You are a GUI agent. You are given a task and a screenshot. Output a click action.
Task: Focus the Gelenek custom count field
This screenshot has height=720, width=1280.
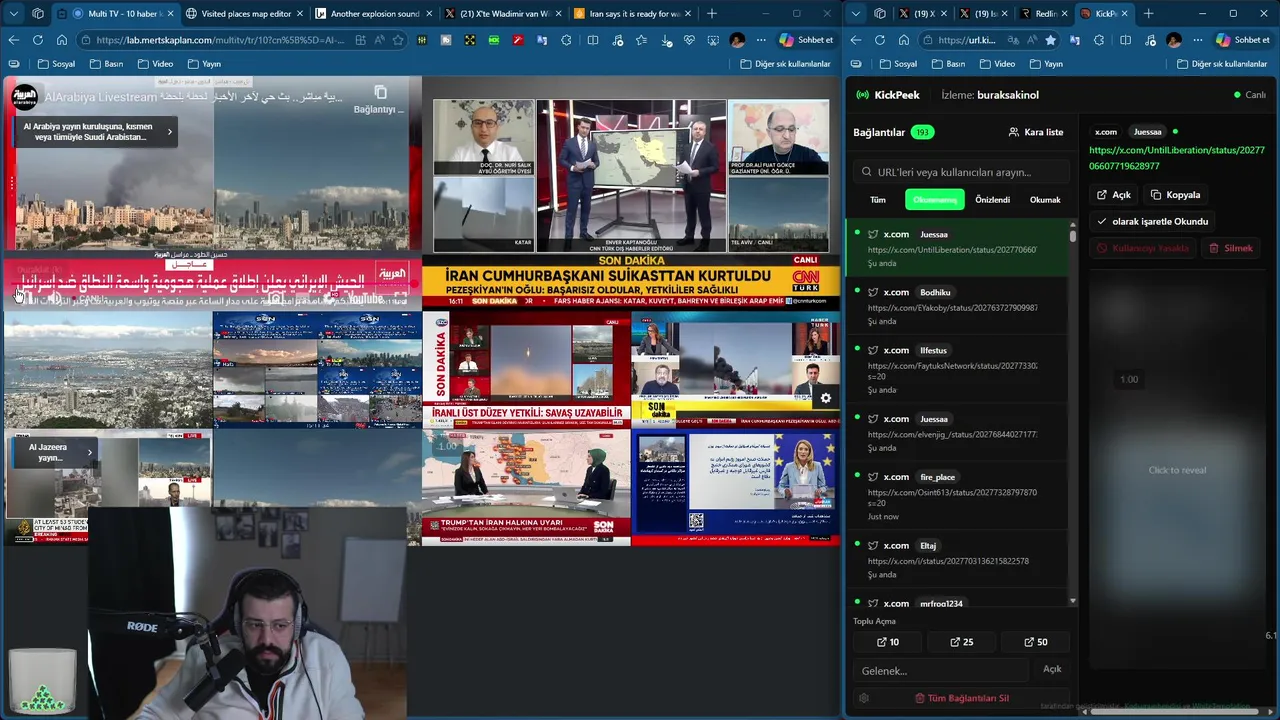coord(940,670)
